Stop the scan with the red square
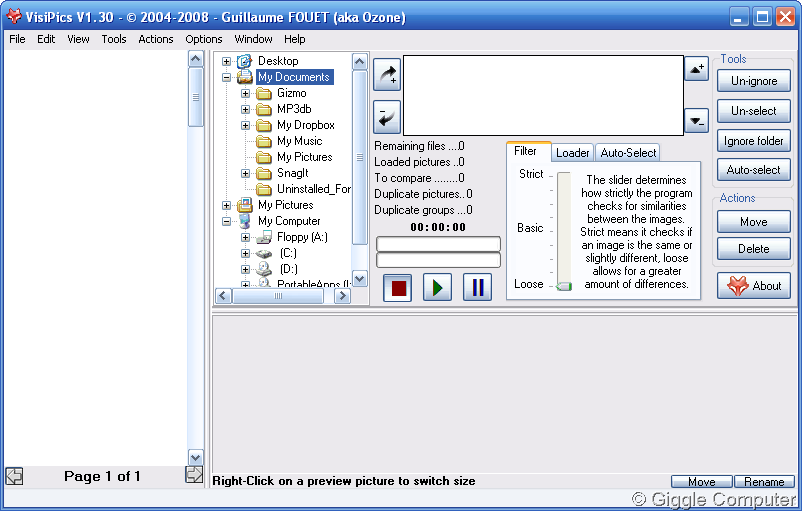 pos(398,287)
